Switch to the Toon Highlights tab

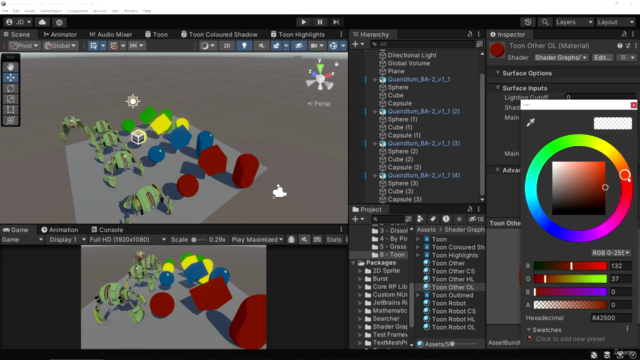(298, 34)
